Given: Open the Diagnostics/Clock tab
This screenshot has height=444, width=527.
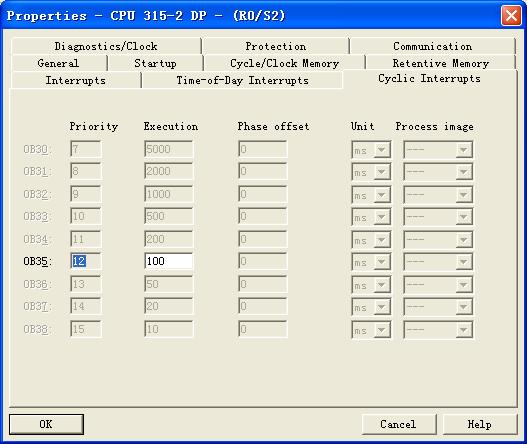Looking at the screenshot, I should [x=106, y=46].
